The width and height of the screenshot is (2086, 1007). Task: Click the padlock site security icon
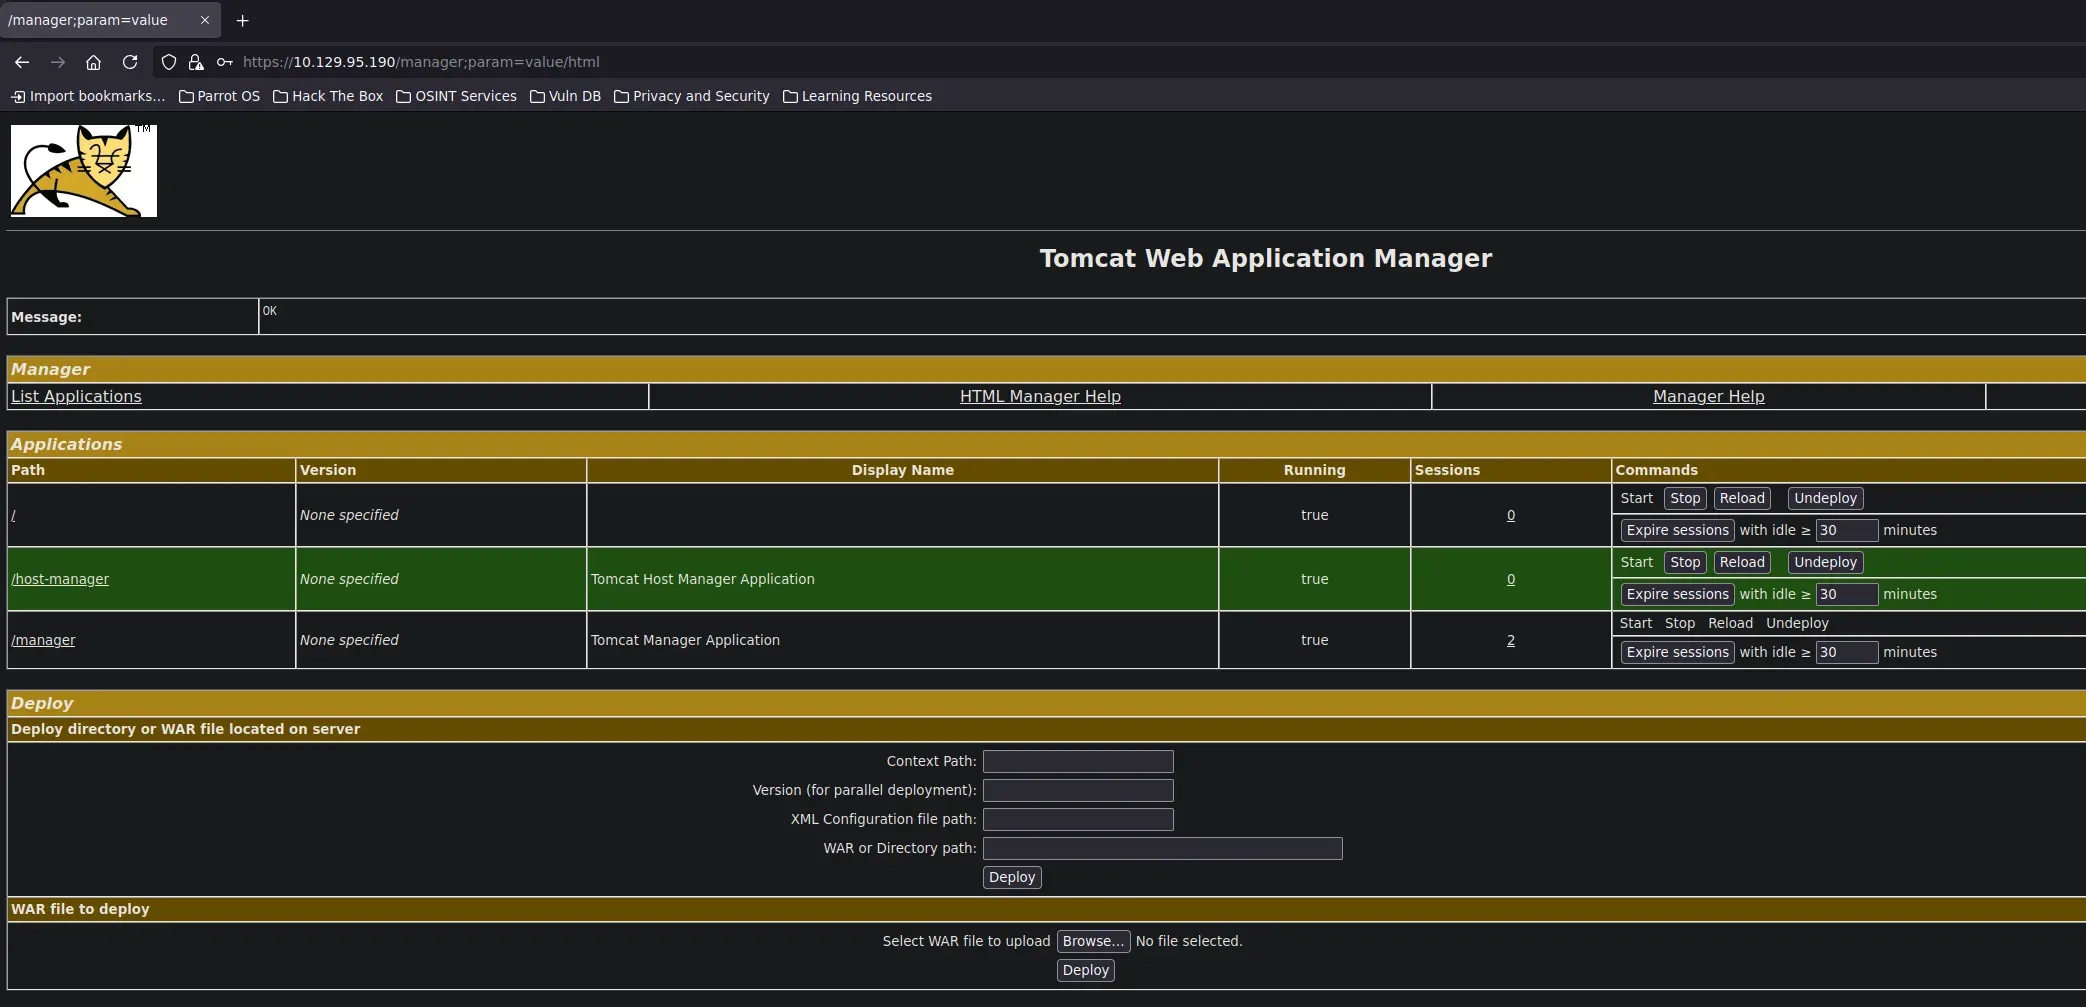(196, 62)
